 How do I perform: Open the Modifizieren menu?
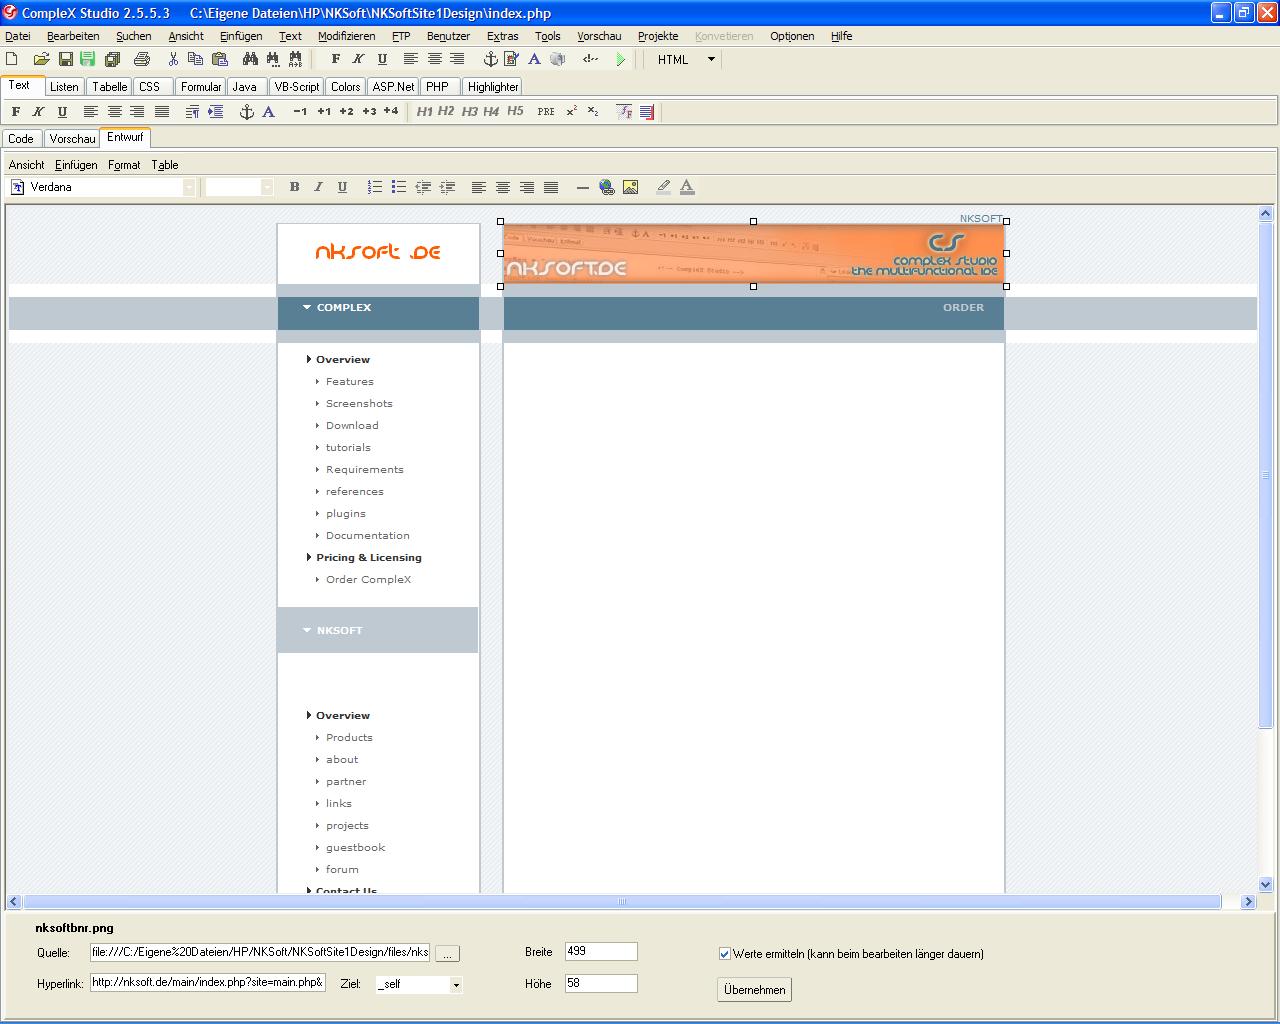coord(346,36)
